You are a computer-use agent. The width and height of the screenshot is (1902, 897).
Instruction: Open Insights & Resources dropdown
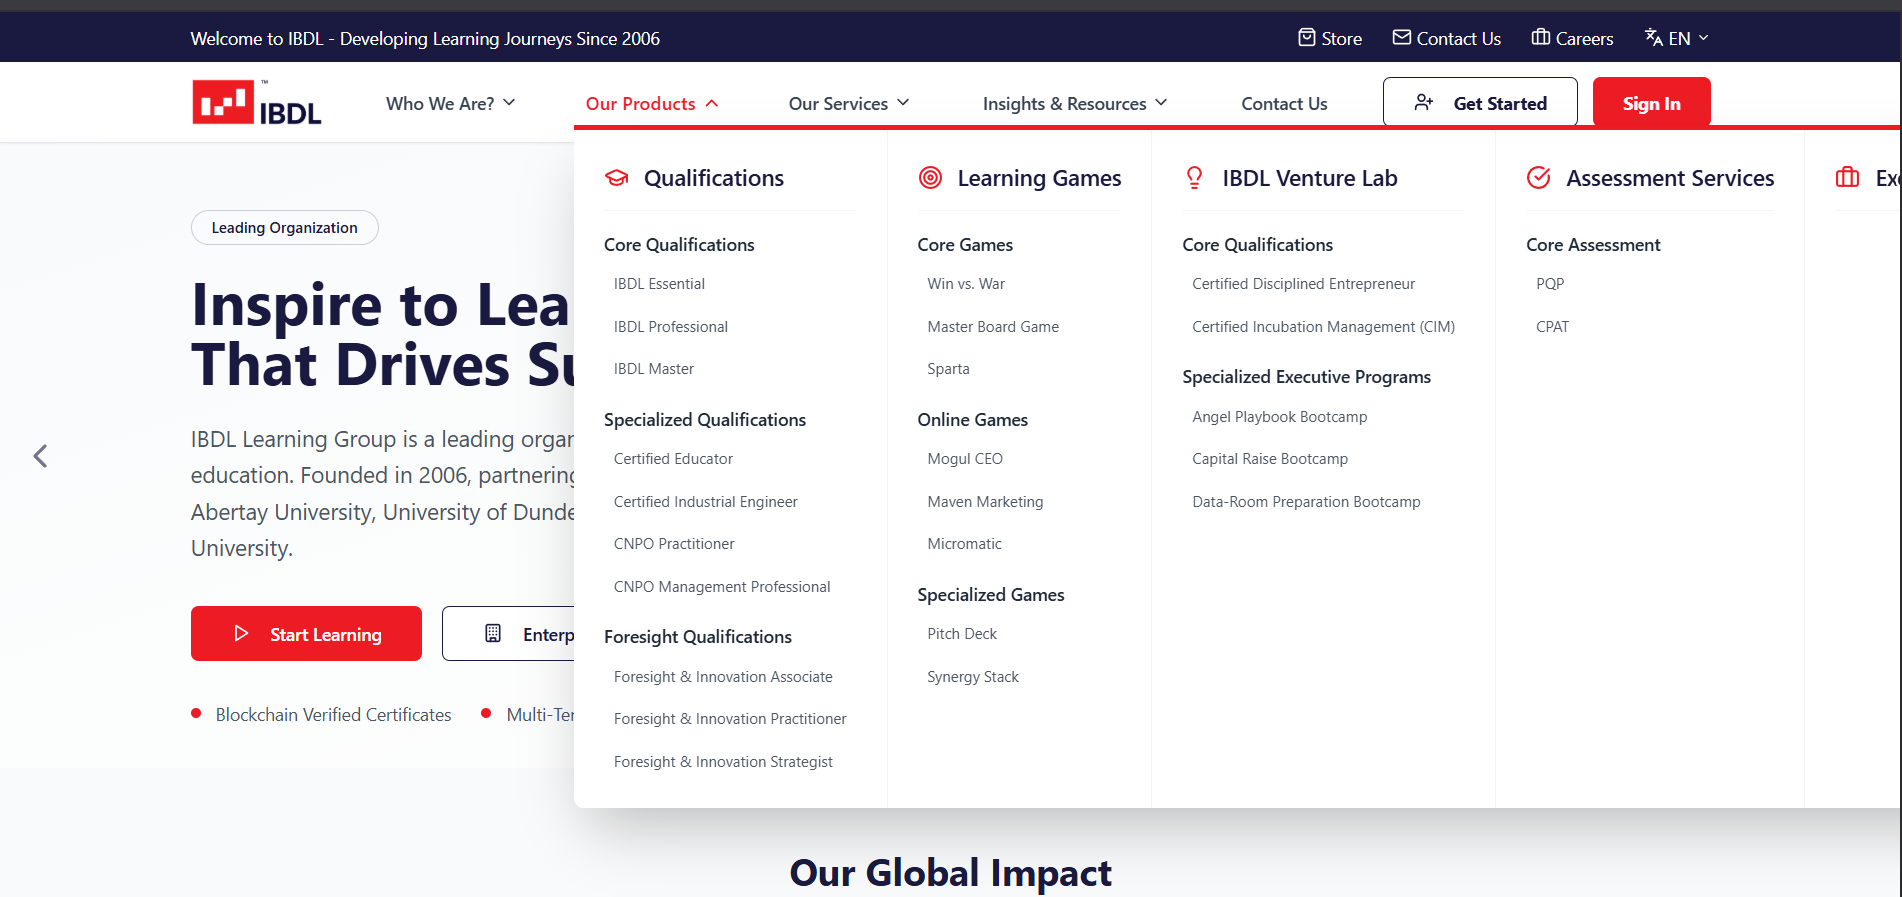click(1074, 104)
